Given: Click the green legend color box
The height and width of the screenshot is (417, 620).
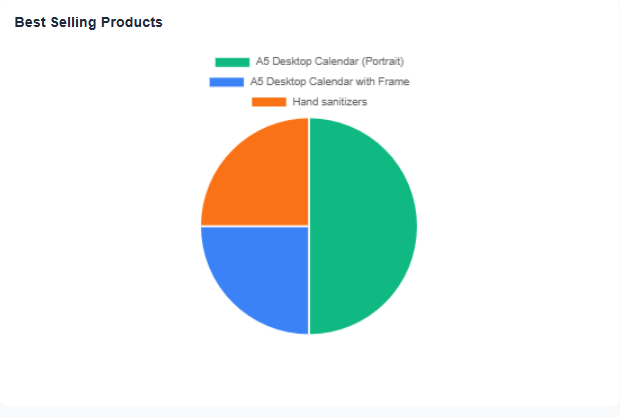Looking at the screenshot, I should coord(232,62).
